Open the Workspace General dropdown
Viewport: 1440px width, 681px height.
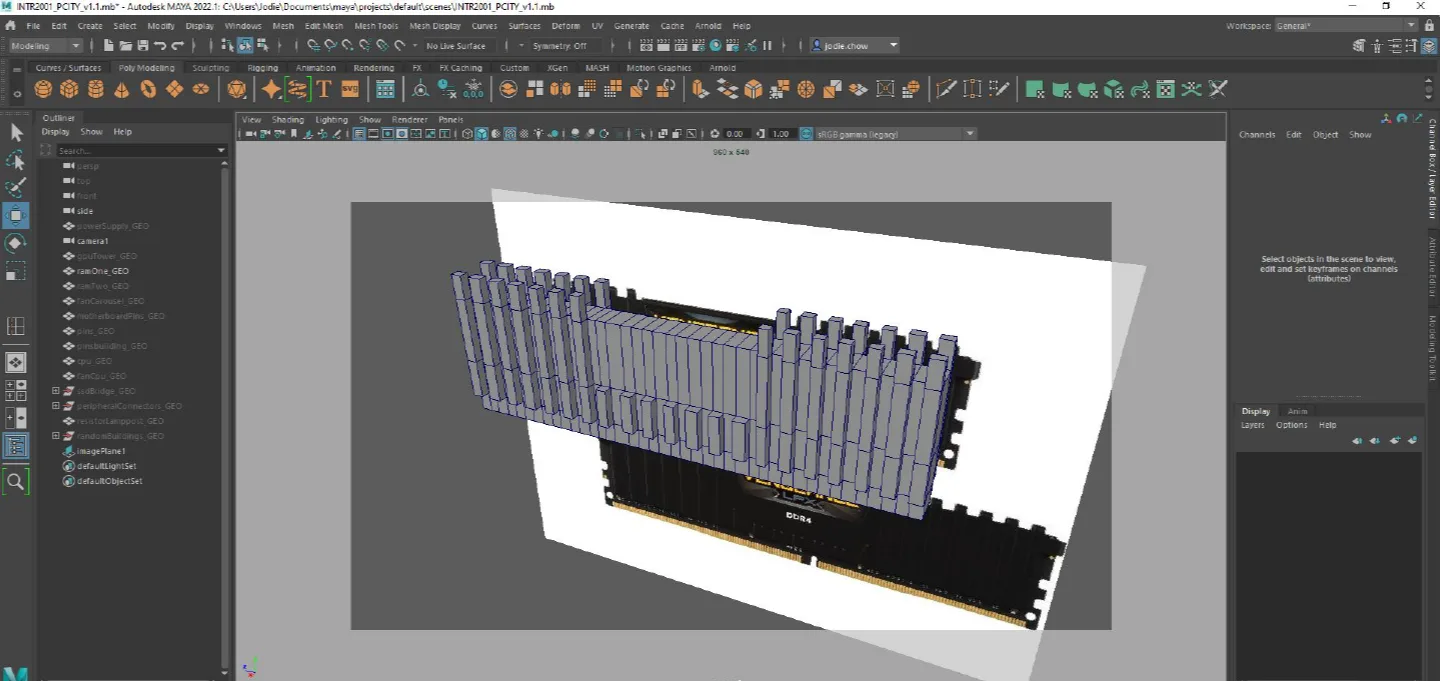(1348, 26)
